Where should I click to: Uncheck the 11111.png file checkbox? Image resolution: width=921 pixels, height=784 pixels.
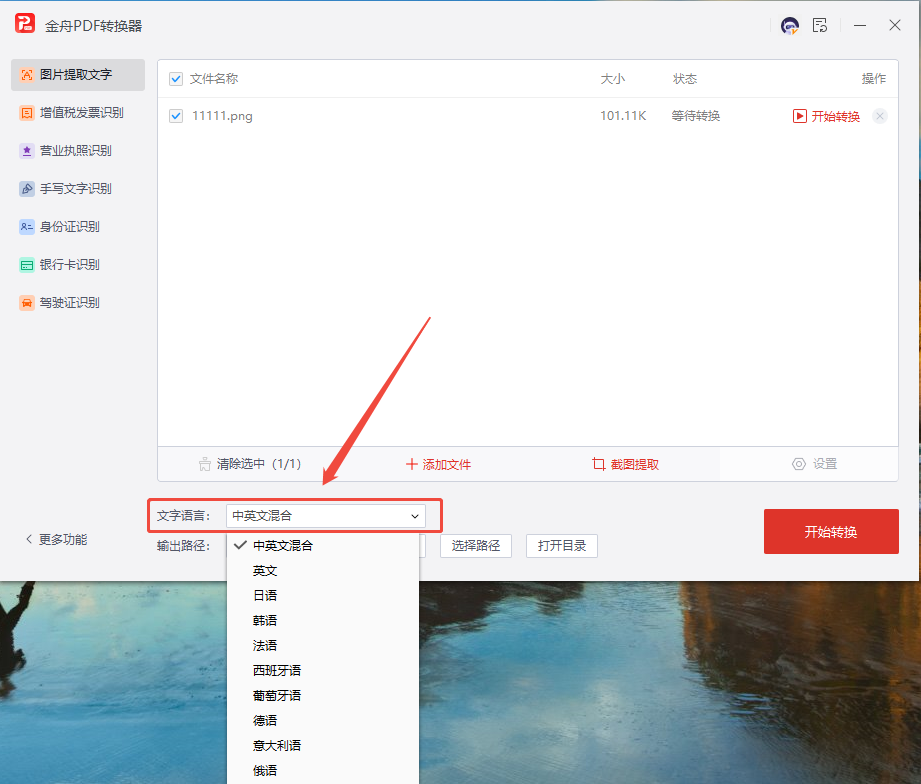point(176,116)
